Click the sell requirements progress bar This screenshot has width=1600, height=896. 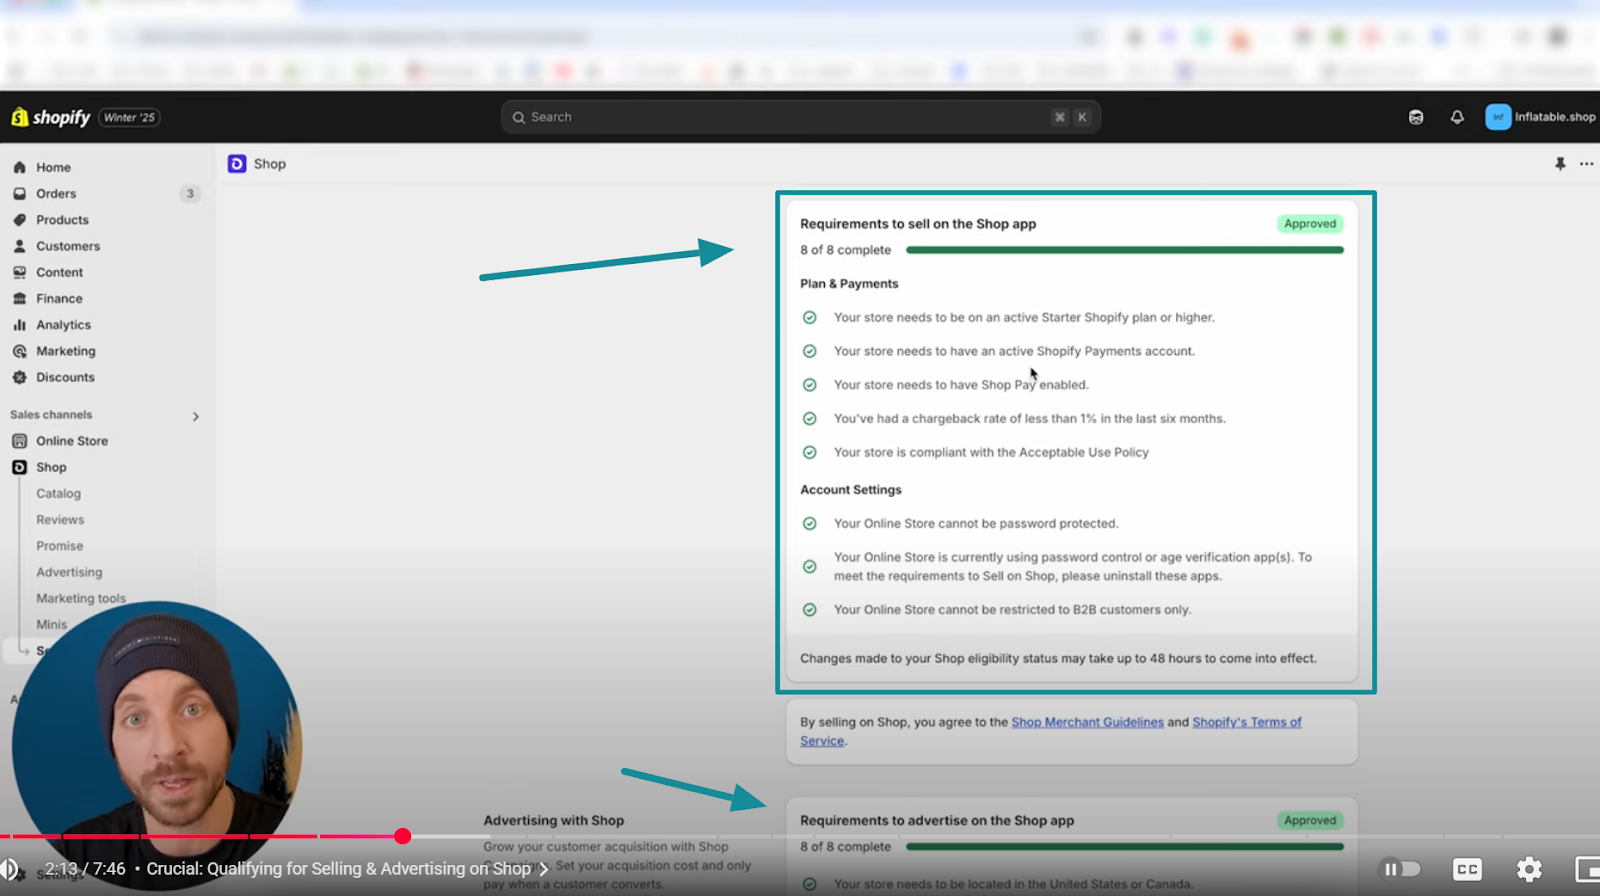[1125, 250]
